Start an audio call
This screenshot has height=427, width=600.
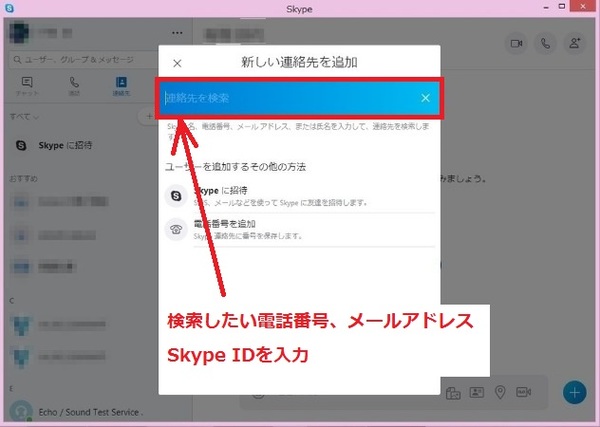(545, 43)
